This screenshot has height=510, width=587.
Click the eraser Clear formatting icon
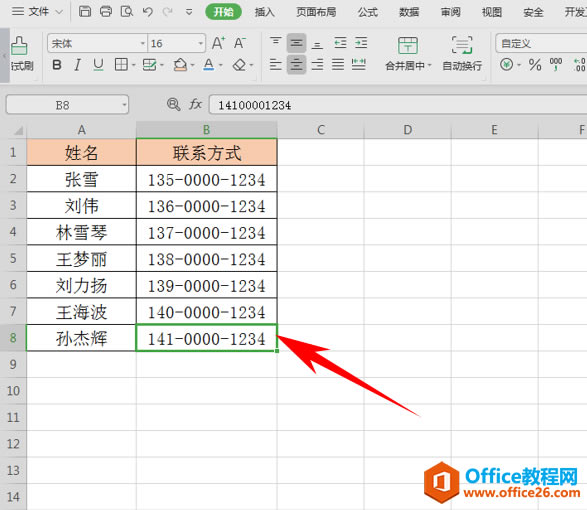[x=239, y=65]
